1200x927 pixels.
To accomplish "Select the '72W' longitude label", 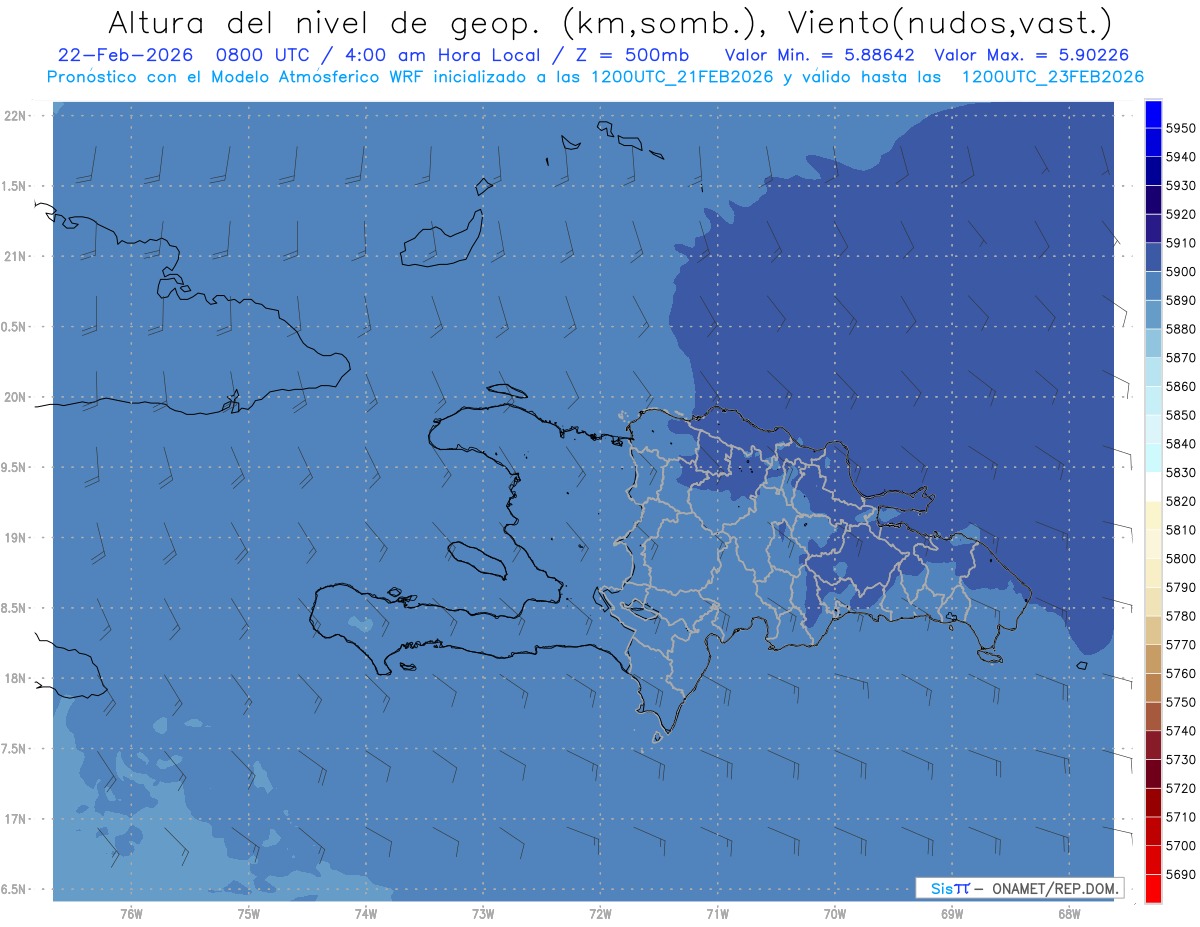I will [x=600, y=913].
